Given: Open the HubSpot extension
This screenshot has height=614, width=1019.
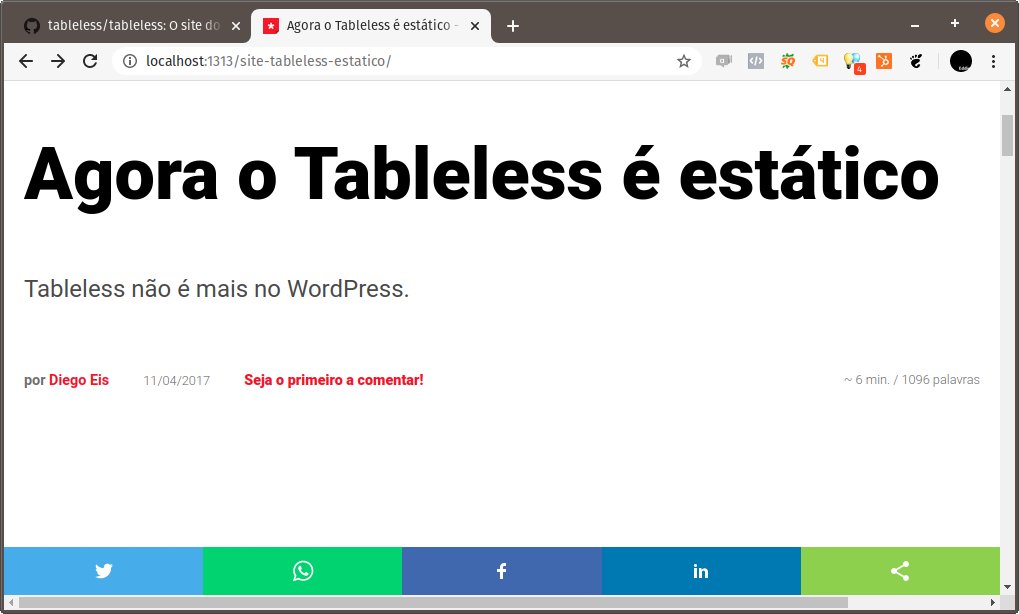Looking at the screenshot, I should click(884, 61).
